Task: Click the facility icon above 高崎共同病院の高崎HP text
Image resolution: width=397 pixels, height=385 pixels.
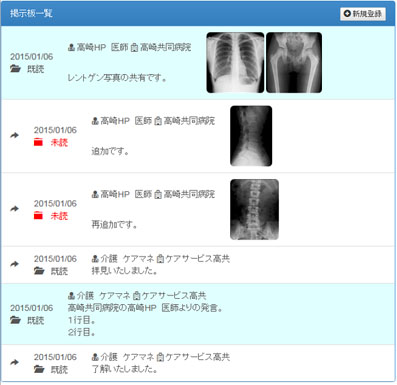Action: (136, 296)
